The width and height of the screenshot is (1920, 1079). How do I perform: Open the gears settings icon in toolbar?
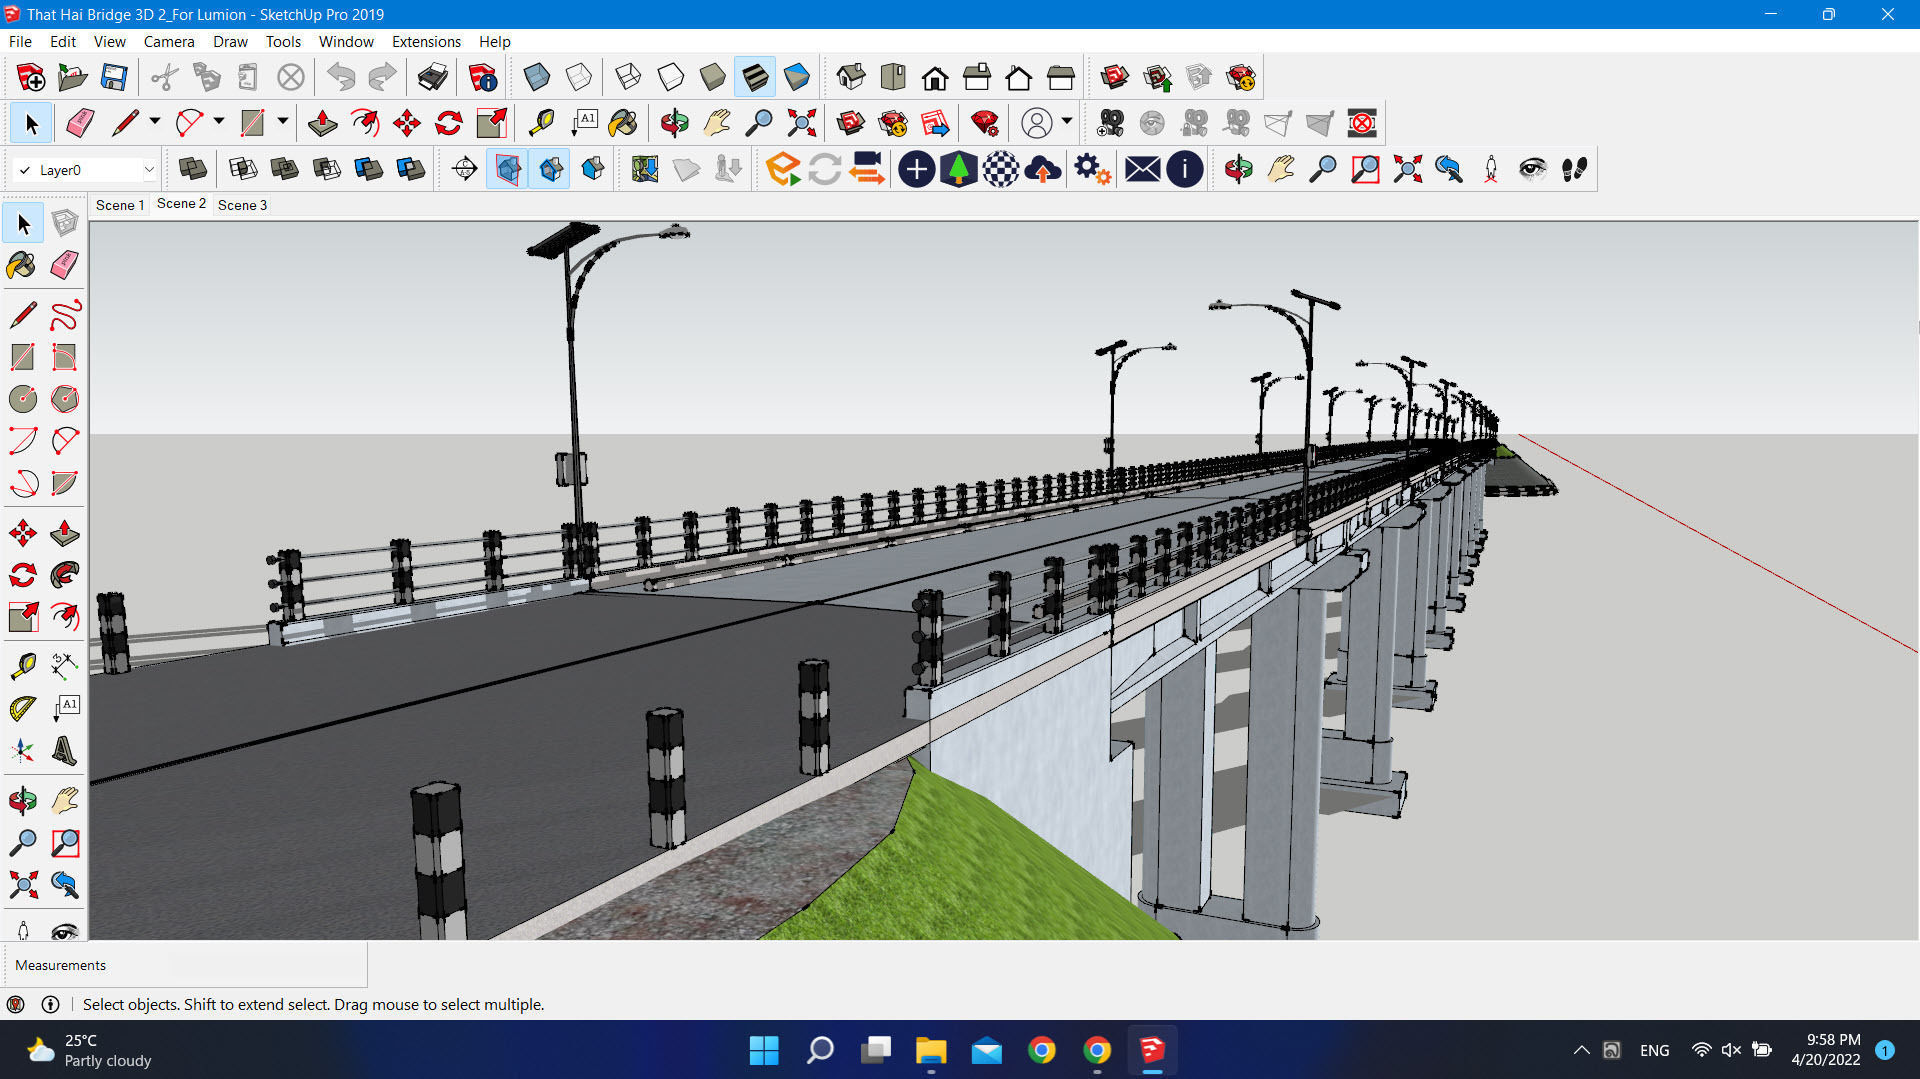coord(1092,169)
